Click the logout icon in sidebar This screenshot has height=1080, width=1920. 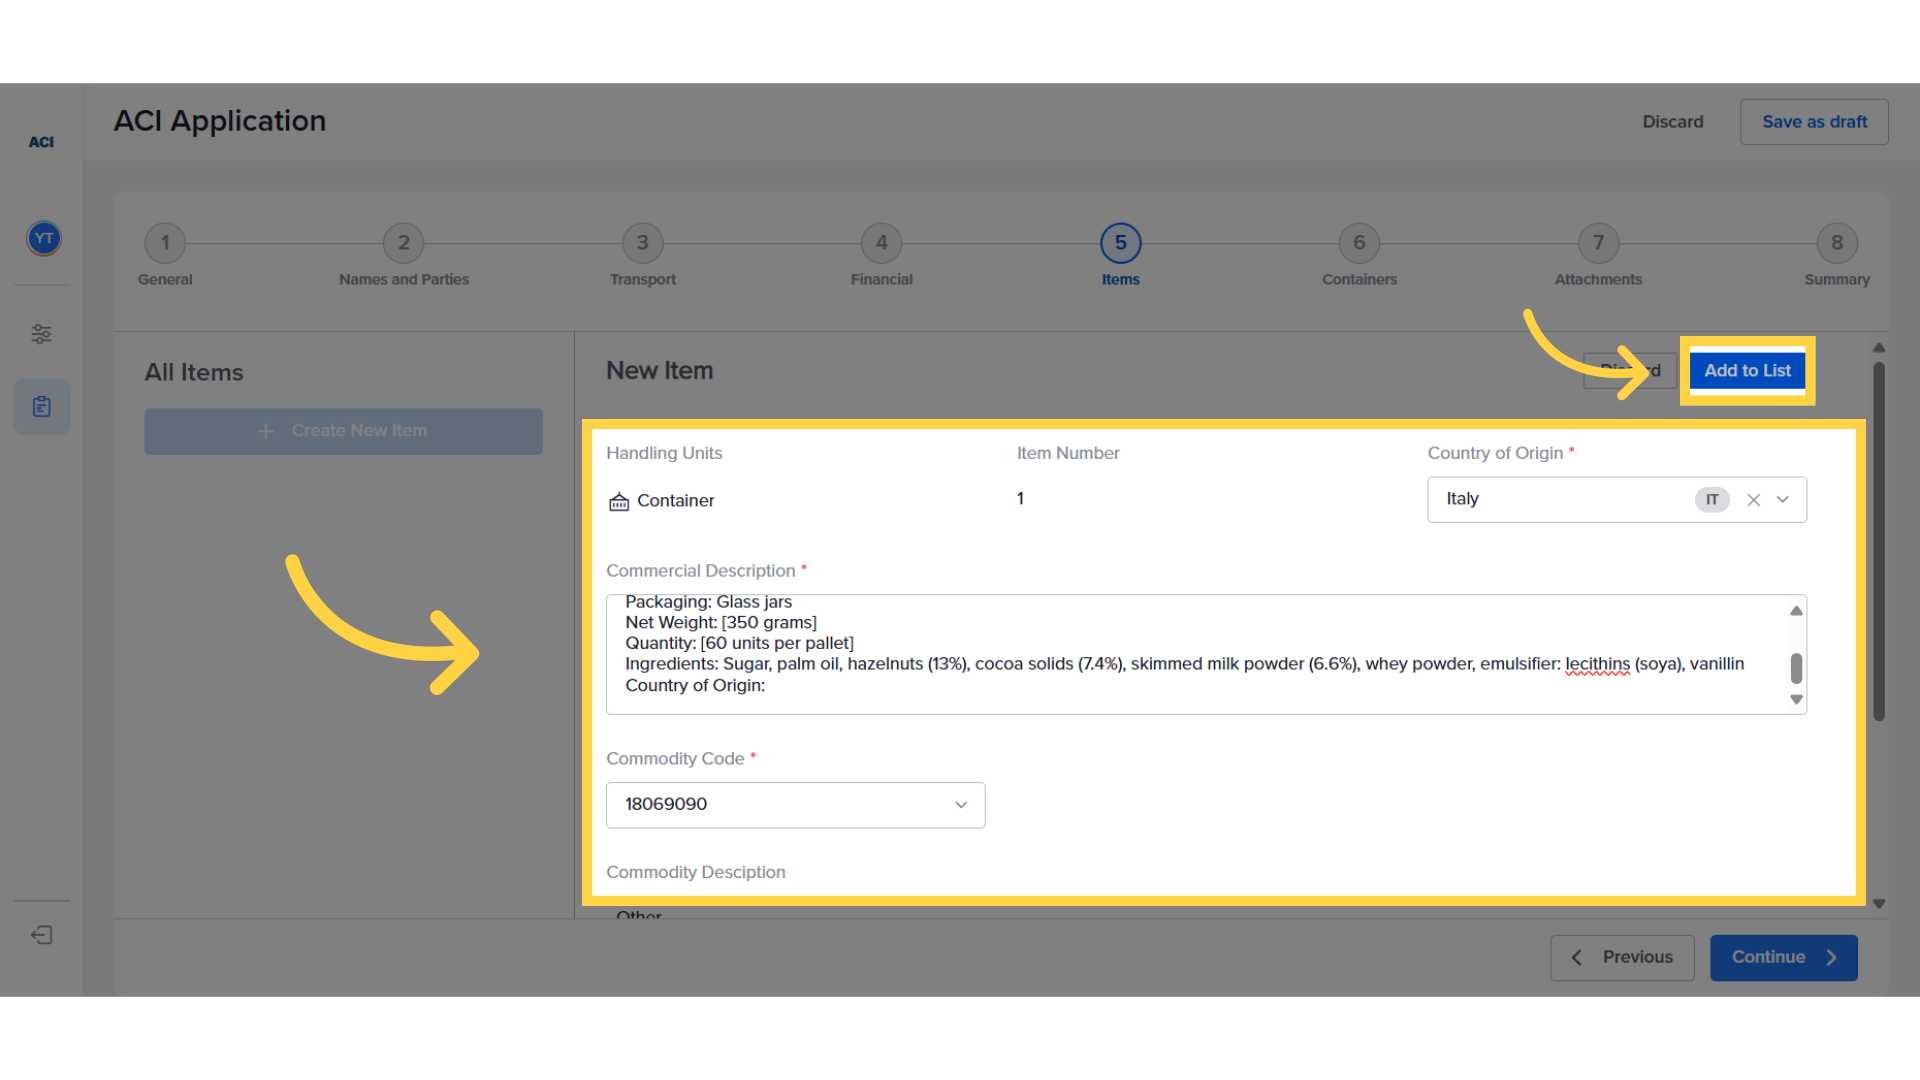pos(41,935)
